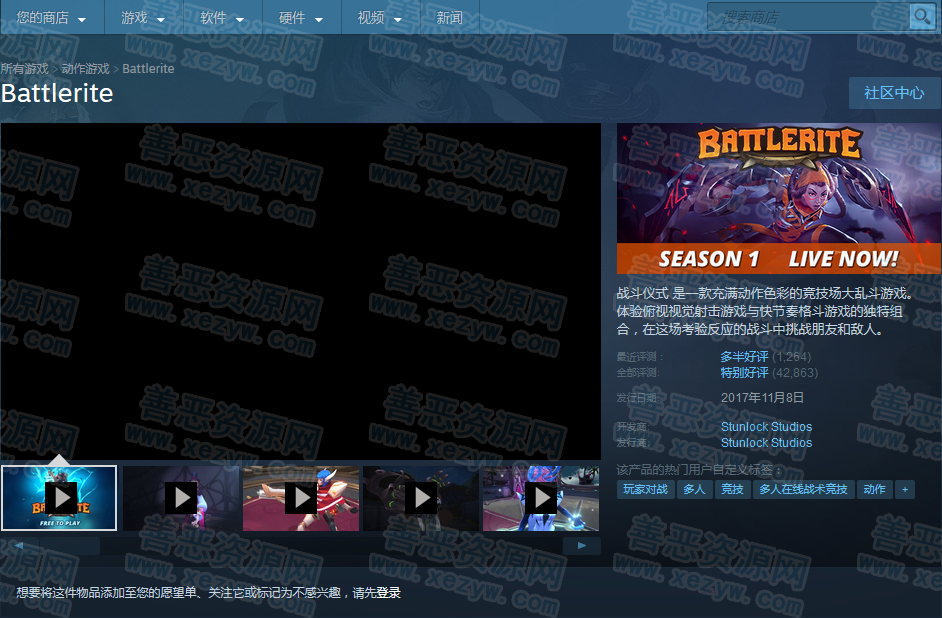The height and width of the screenshot is (618, 942).
Task: Play the fifth video thumbnail
Action: click(x=541, y=497)
